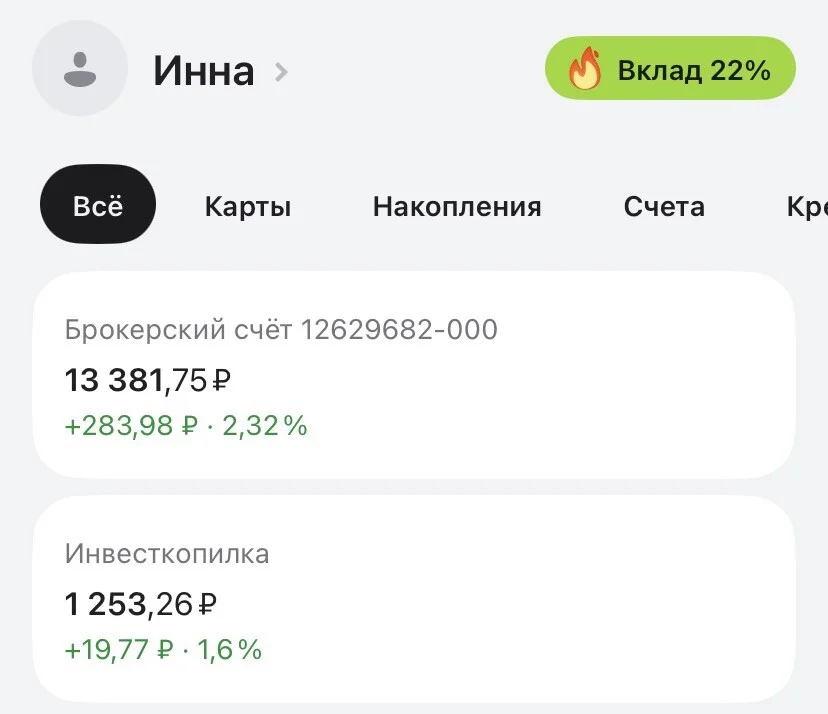Open the Вклад 22% offer
This screenshot has width=828, height=714.
point(670,68)
